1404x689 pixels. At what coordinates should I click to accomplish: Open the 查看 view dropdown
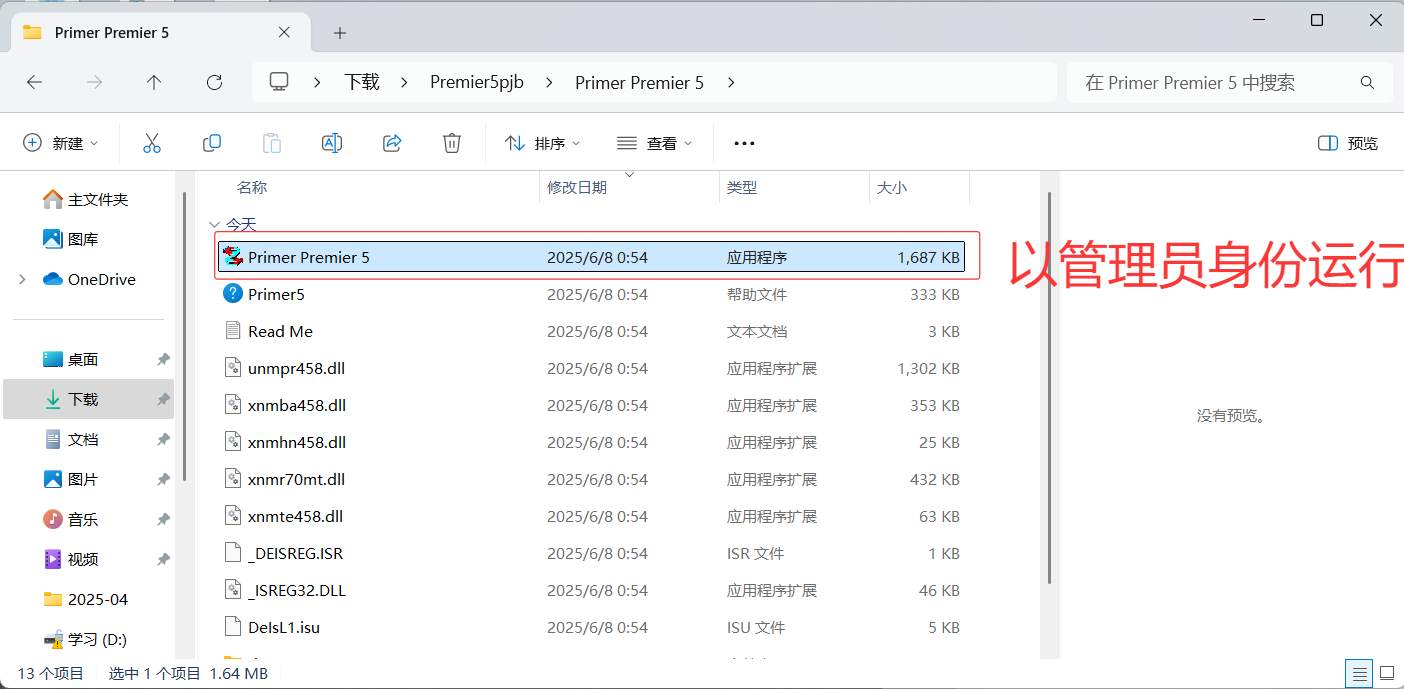click(x=655, y=143)
